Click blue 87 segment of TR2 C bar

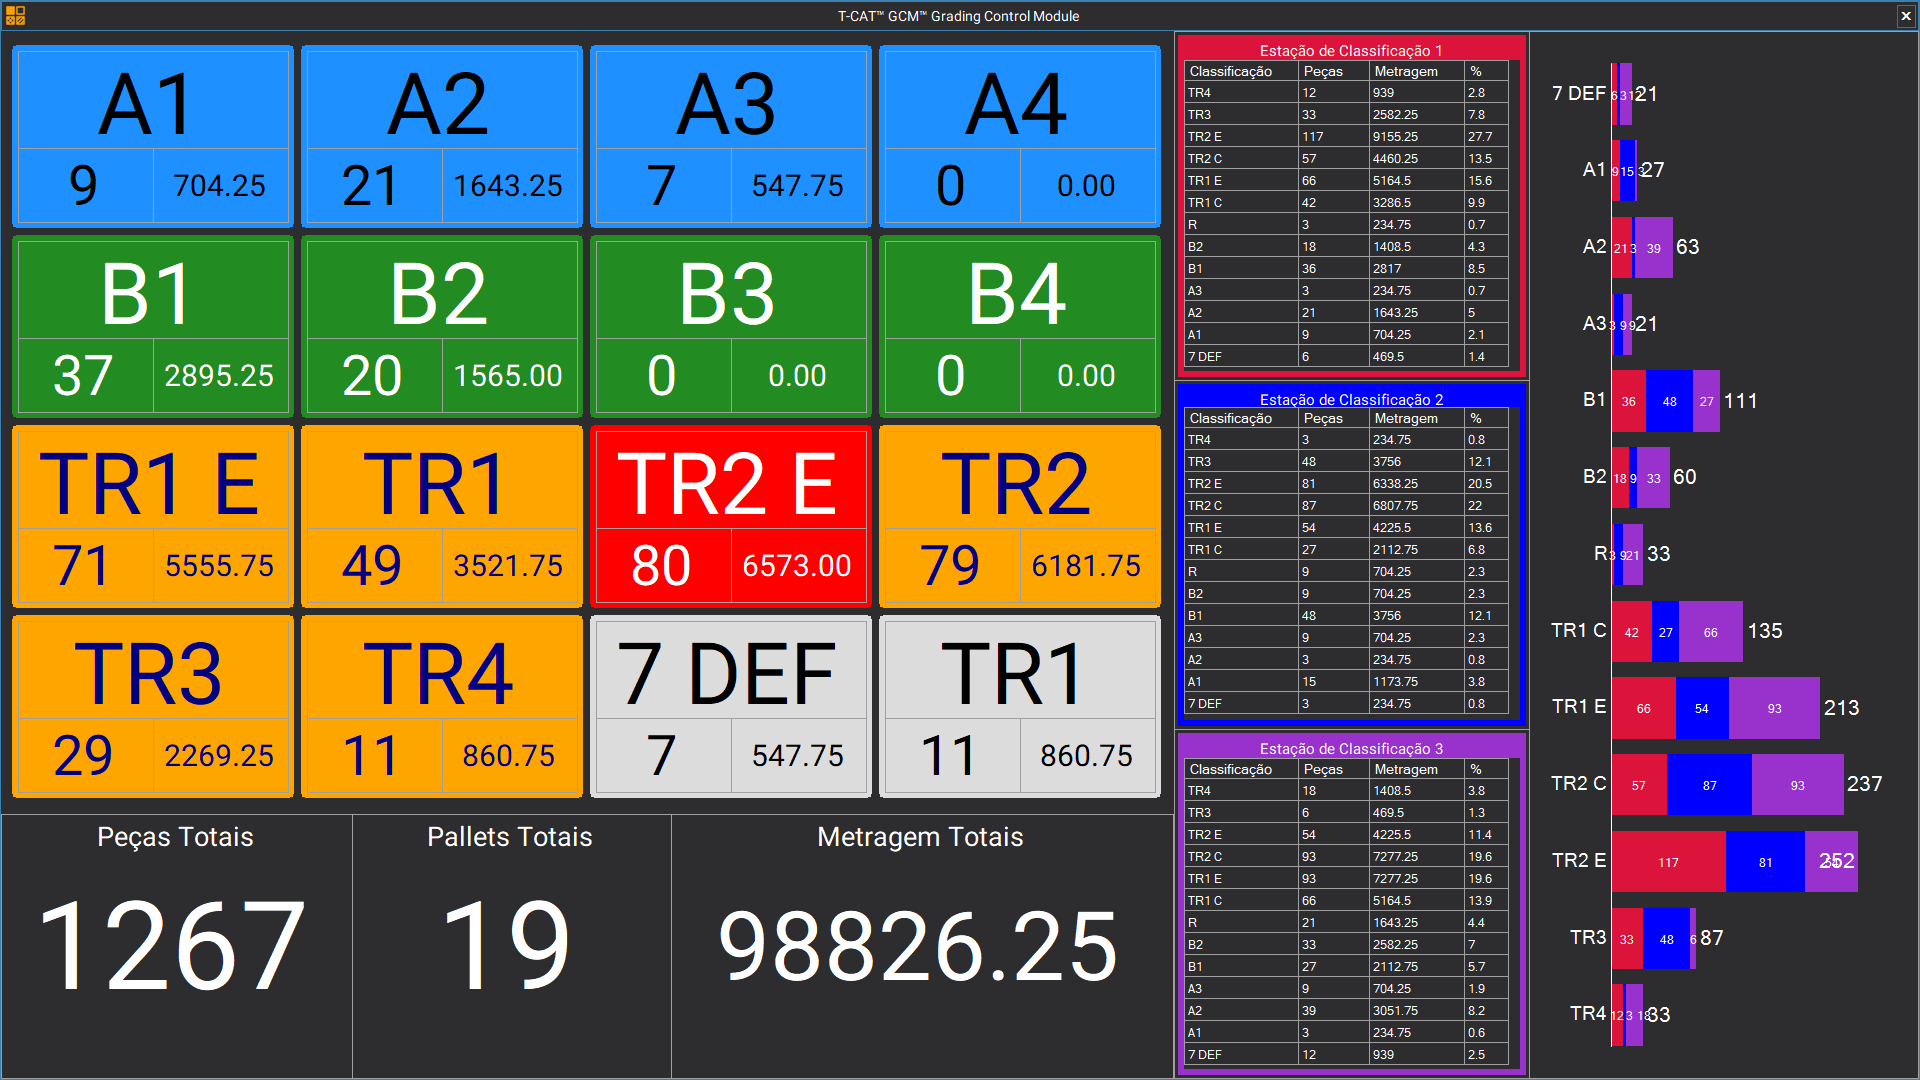pos(1709,785)
